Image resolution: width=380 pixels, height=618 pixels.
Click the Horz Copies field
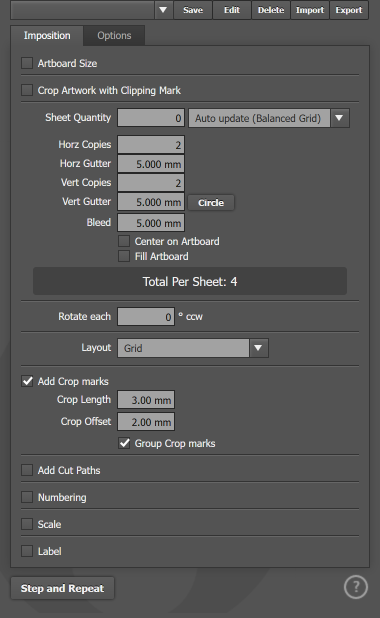click(151, 145)
